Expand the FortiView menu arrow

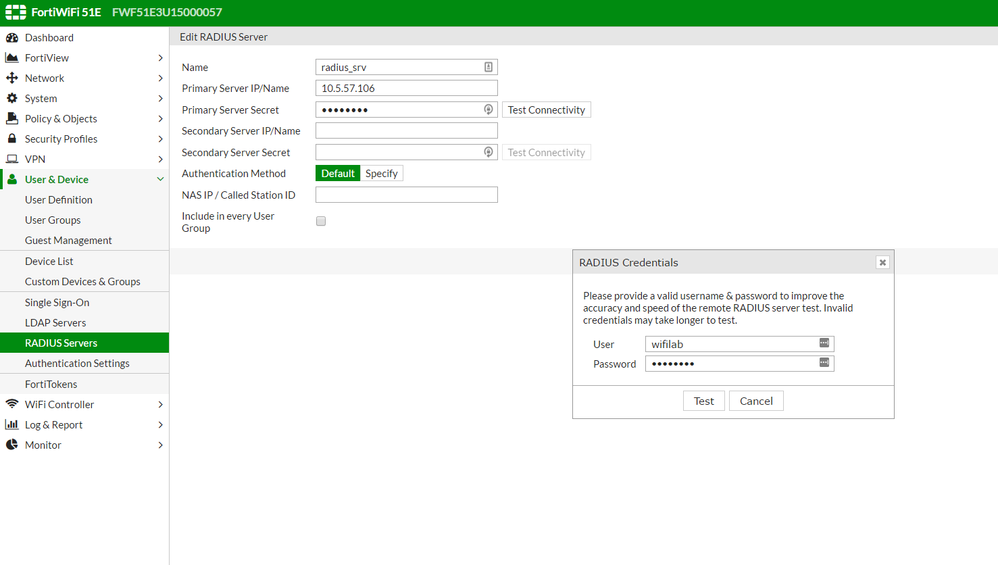click(x=160, y=58)
